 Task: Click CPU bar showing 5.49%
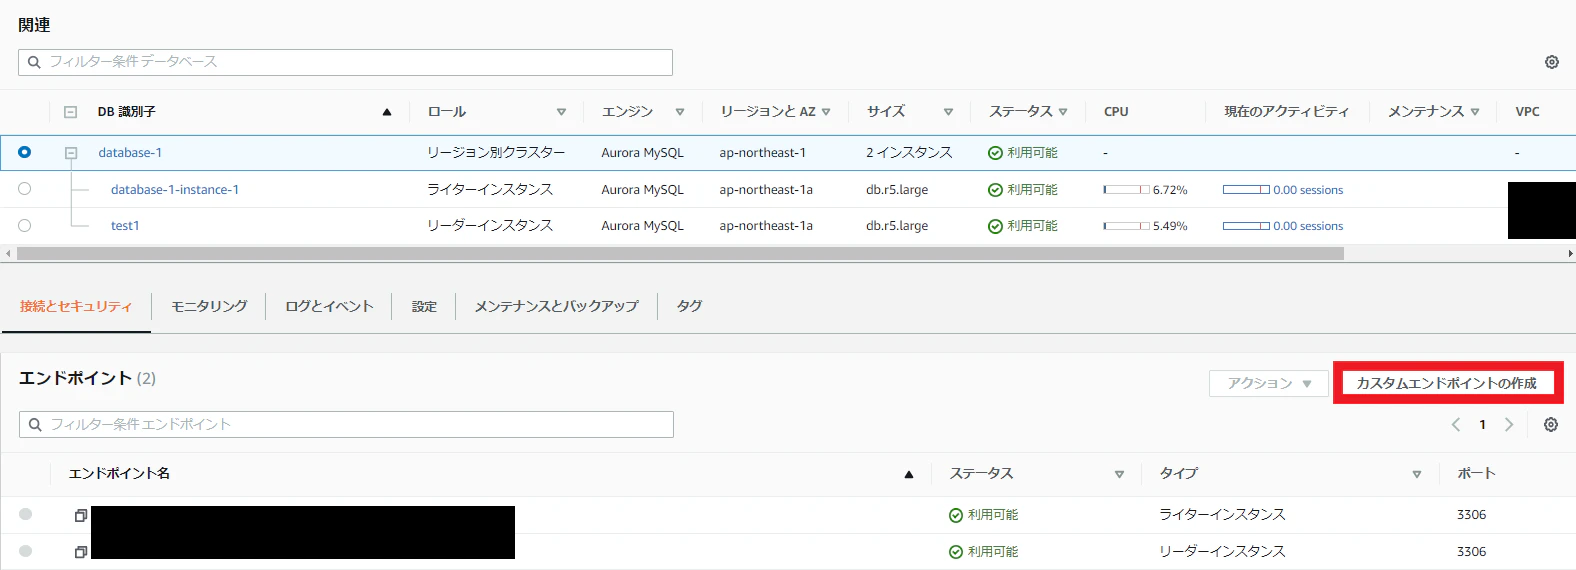[1126, 226]
